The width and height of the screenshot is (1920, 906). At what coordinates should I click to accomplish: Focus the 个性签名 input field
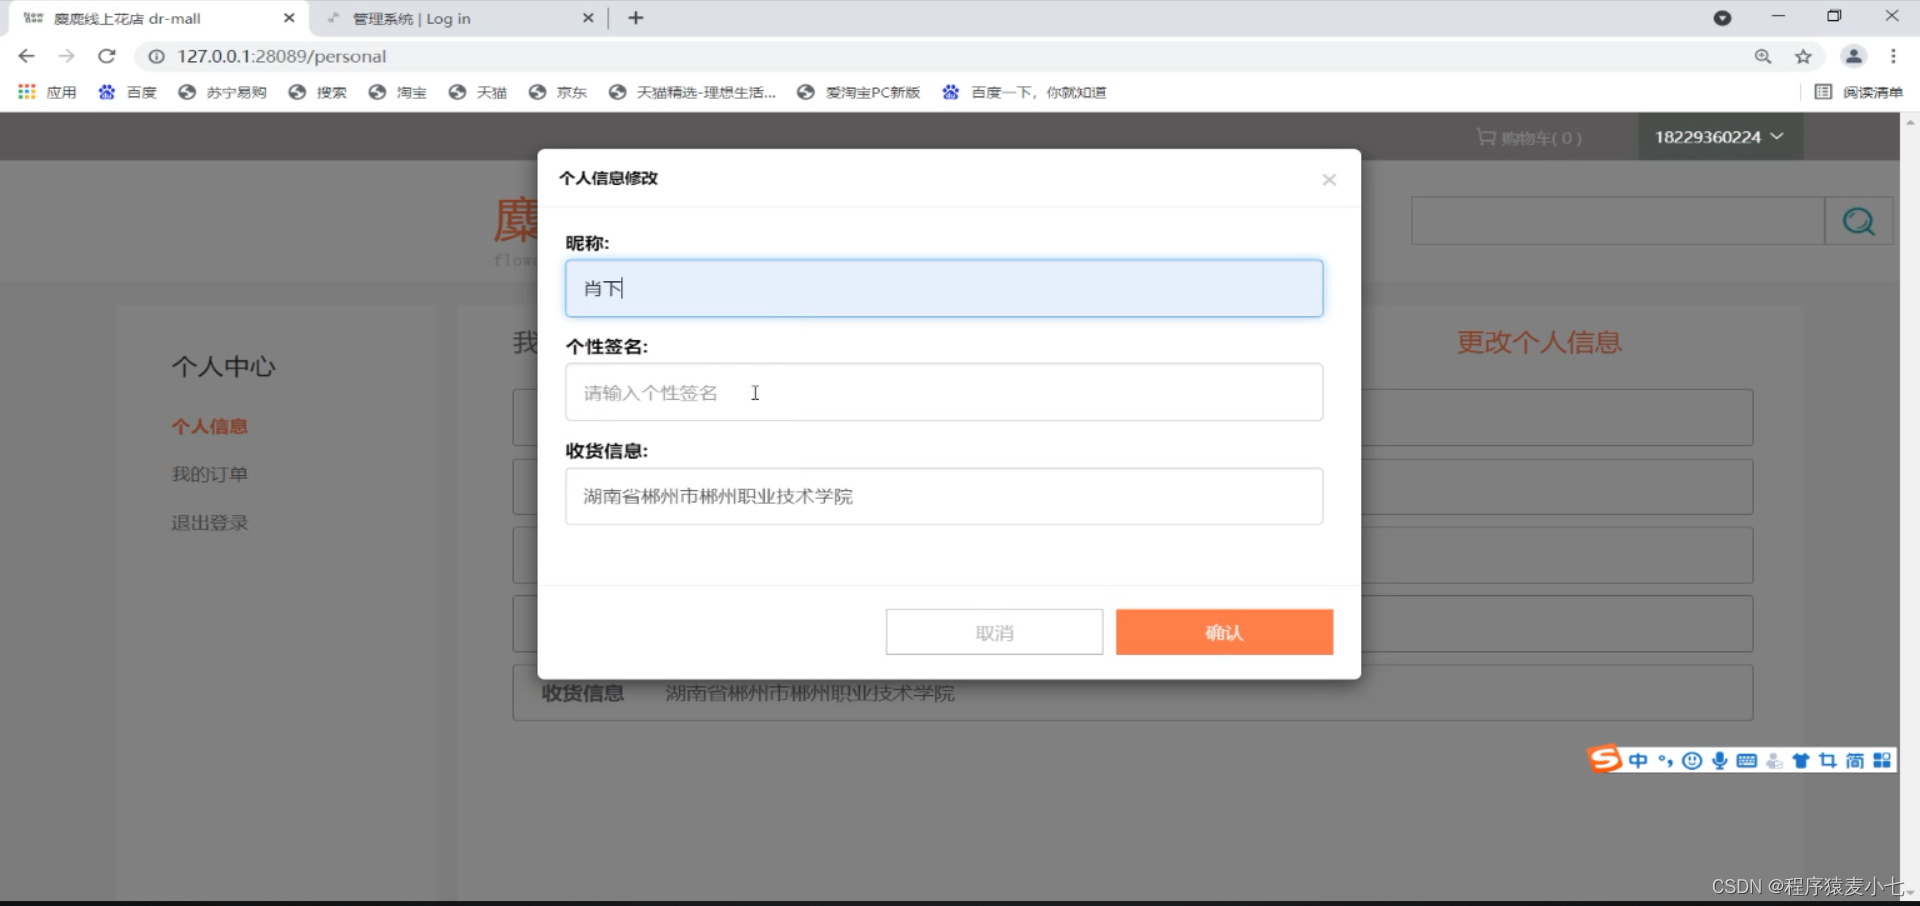click(x=944, y=392)
